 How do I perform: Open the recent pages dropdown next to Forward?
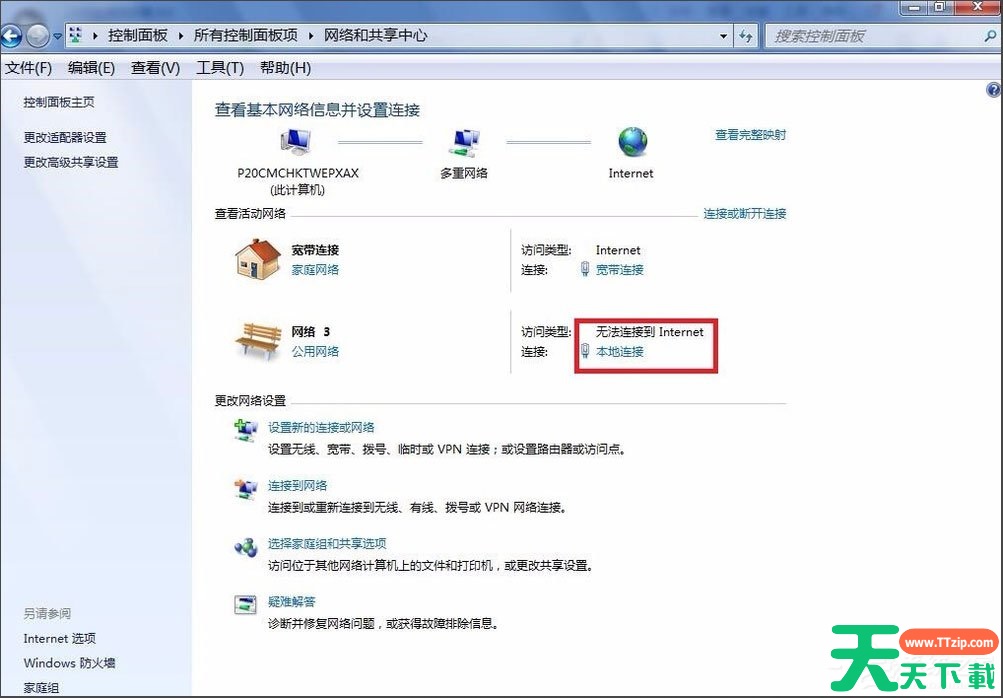pos(58,36)
